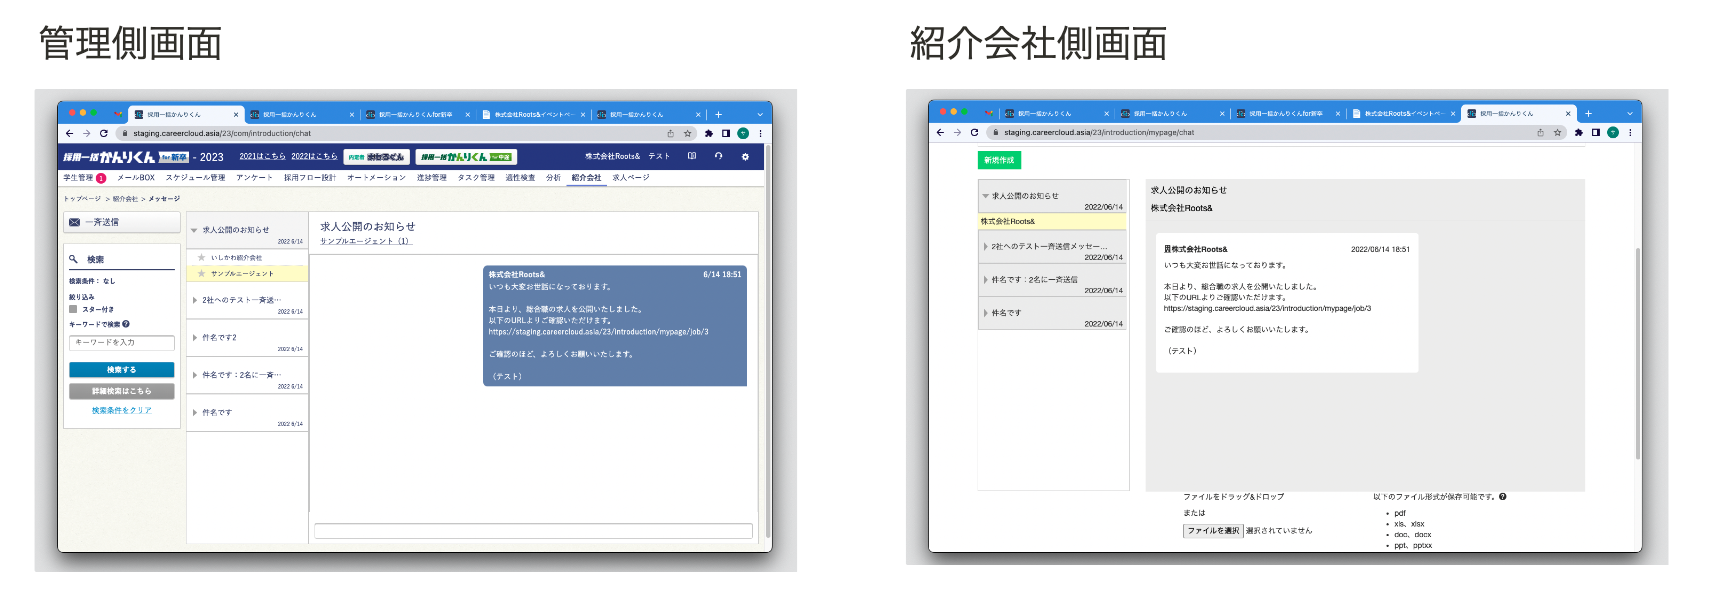Click the back arrow in the left admin browser
Screen dimensions: 1721x599
69,133
